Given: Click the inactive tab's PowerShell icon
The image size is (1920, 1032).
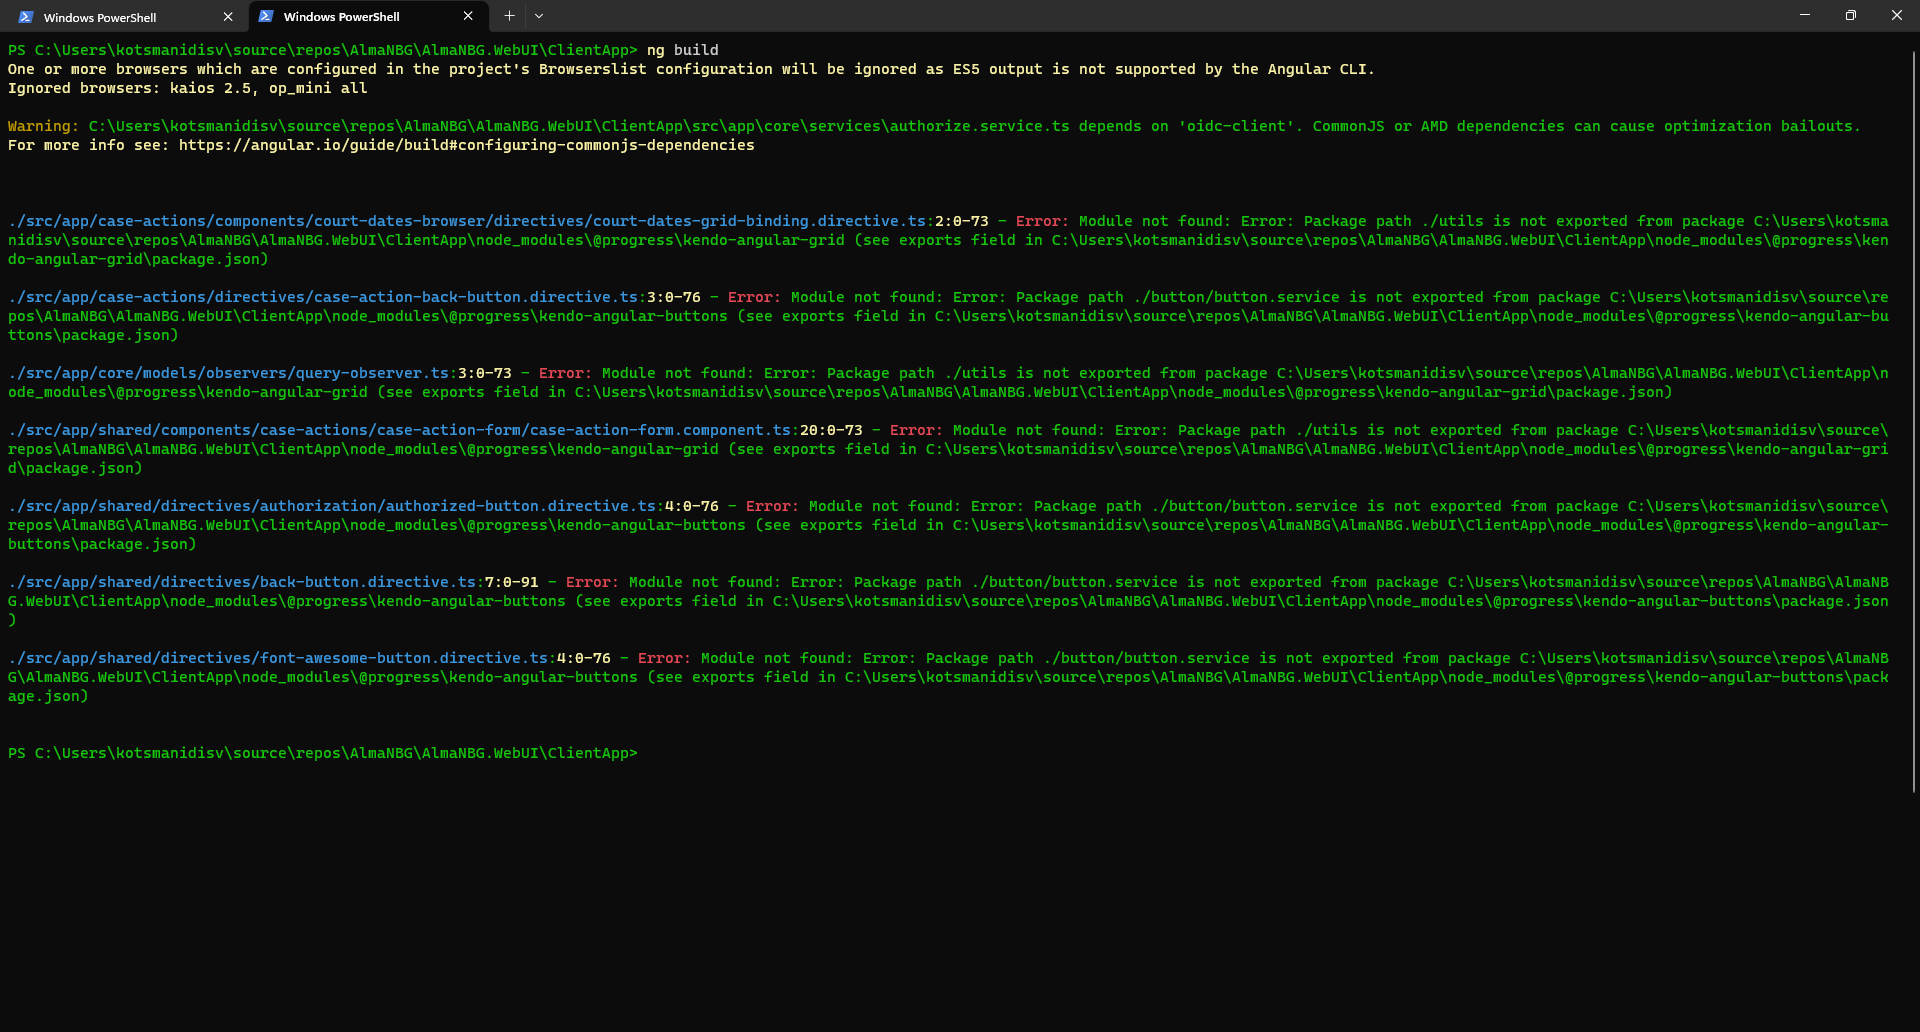Looking at the screenshot, I should pyautogui.click(x=26, y=17).
